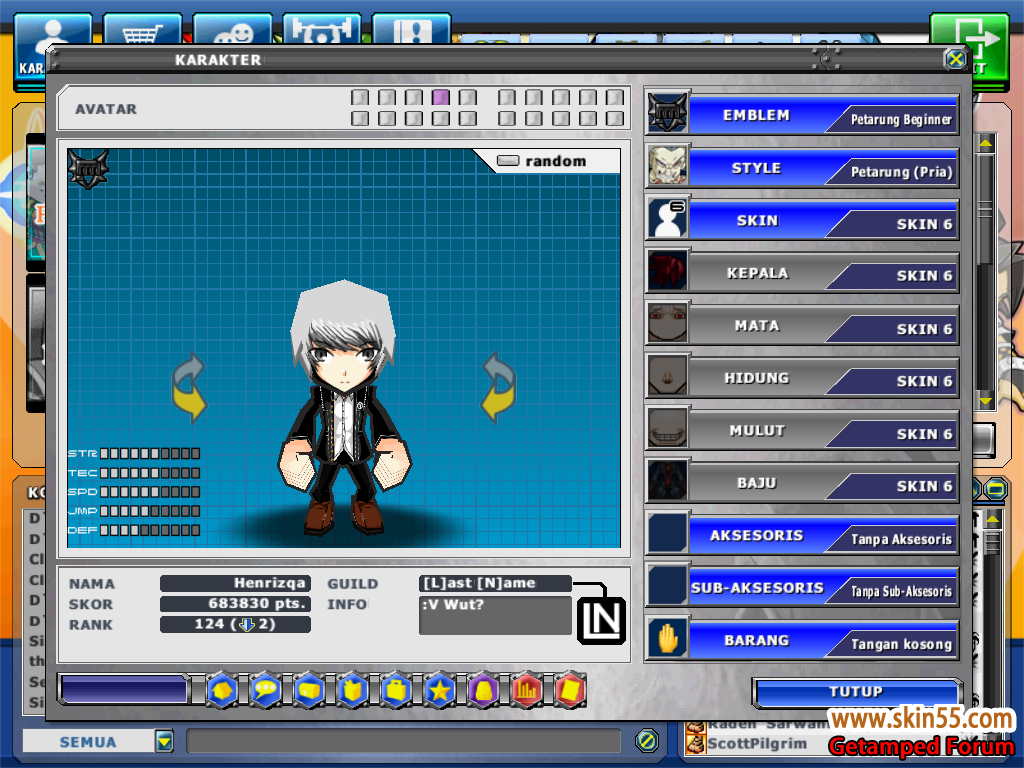This screenshot has height=768, width=1024.
Task: Select the first avatar slot in bottom row
Action: pos(360,118)
